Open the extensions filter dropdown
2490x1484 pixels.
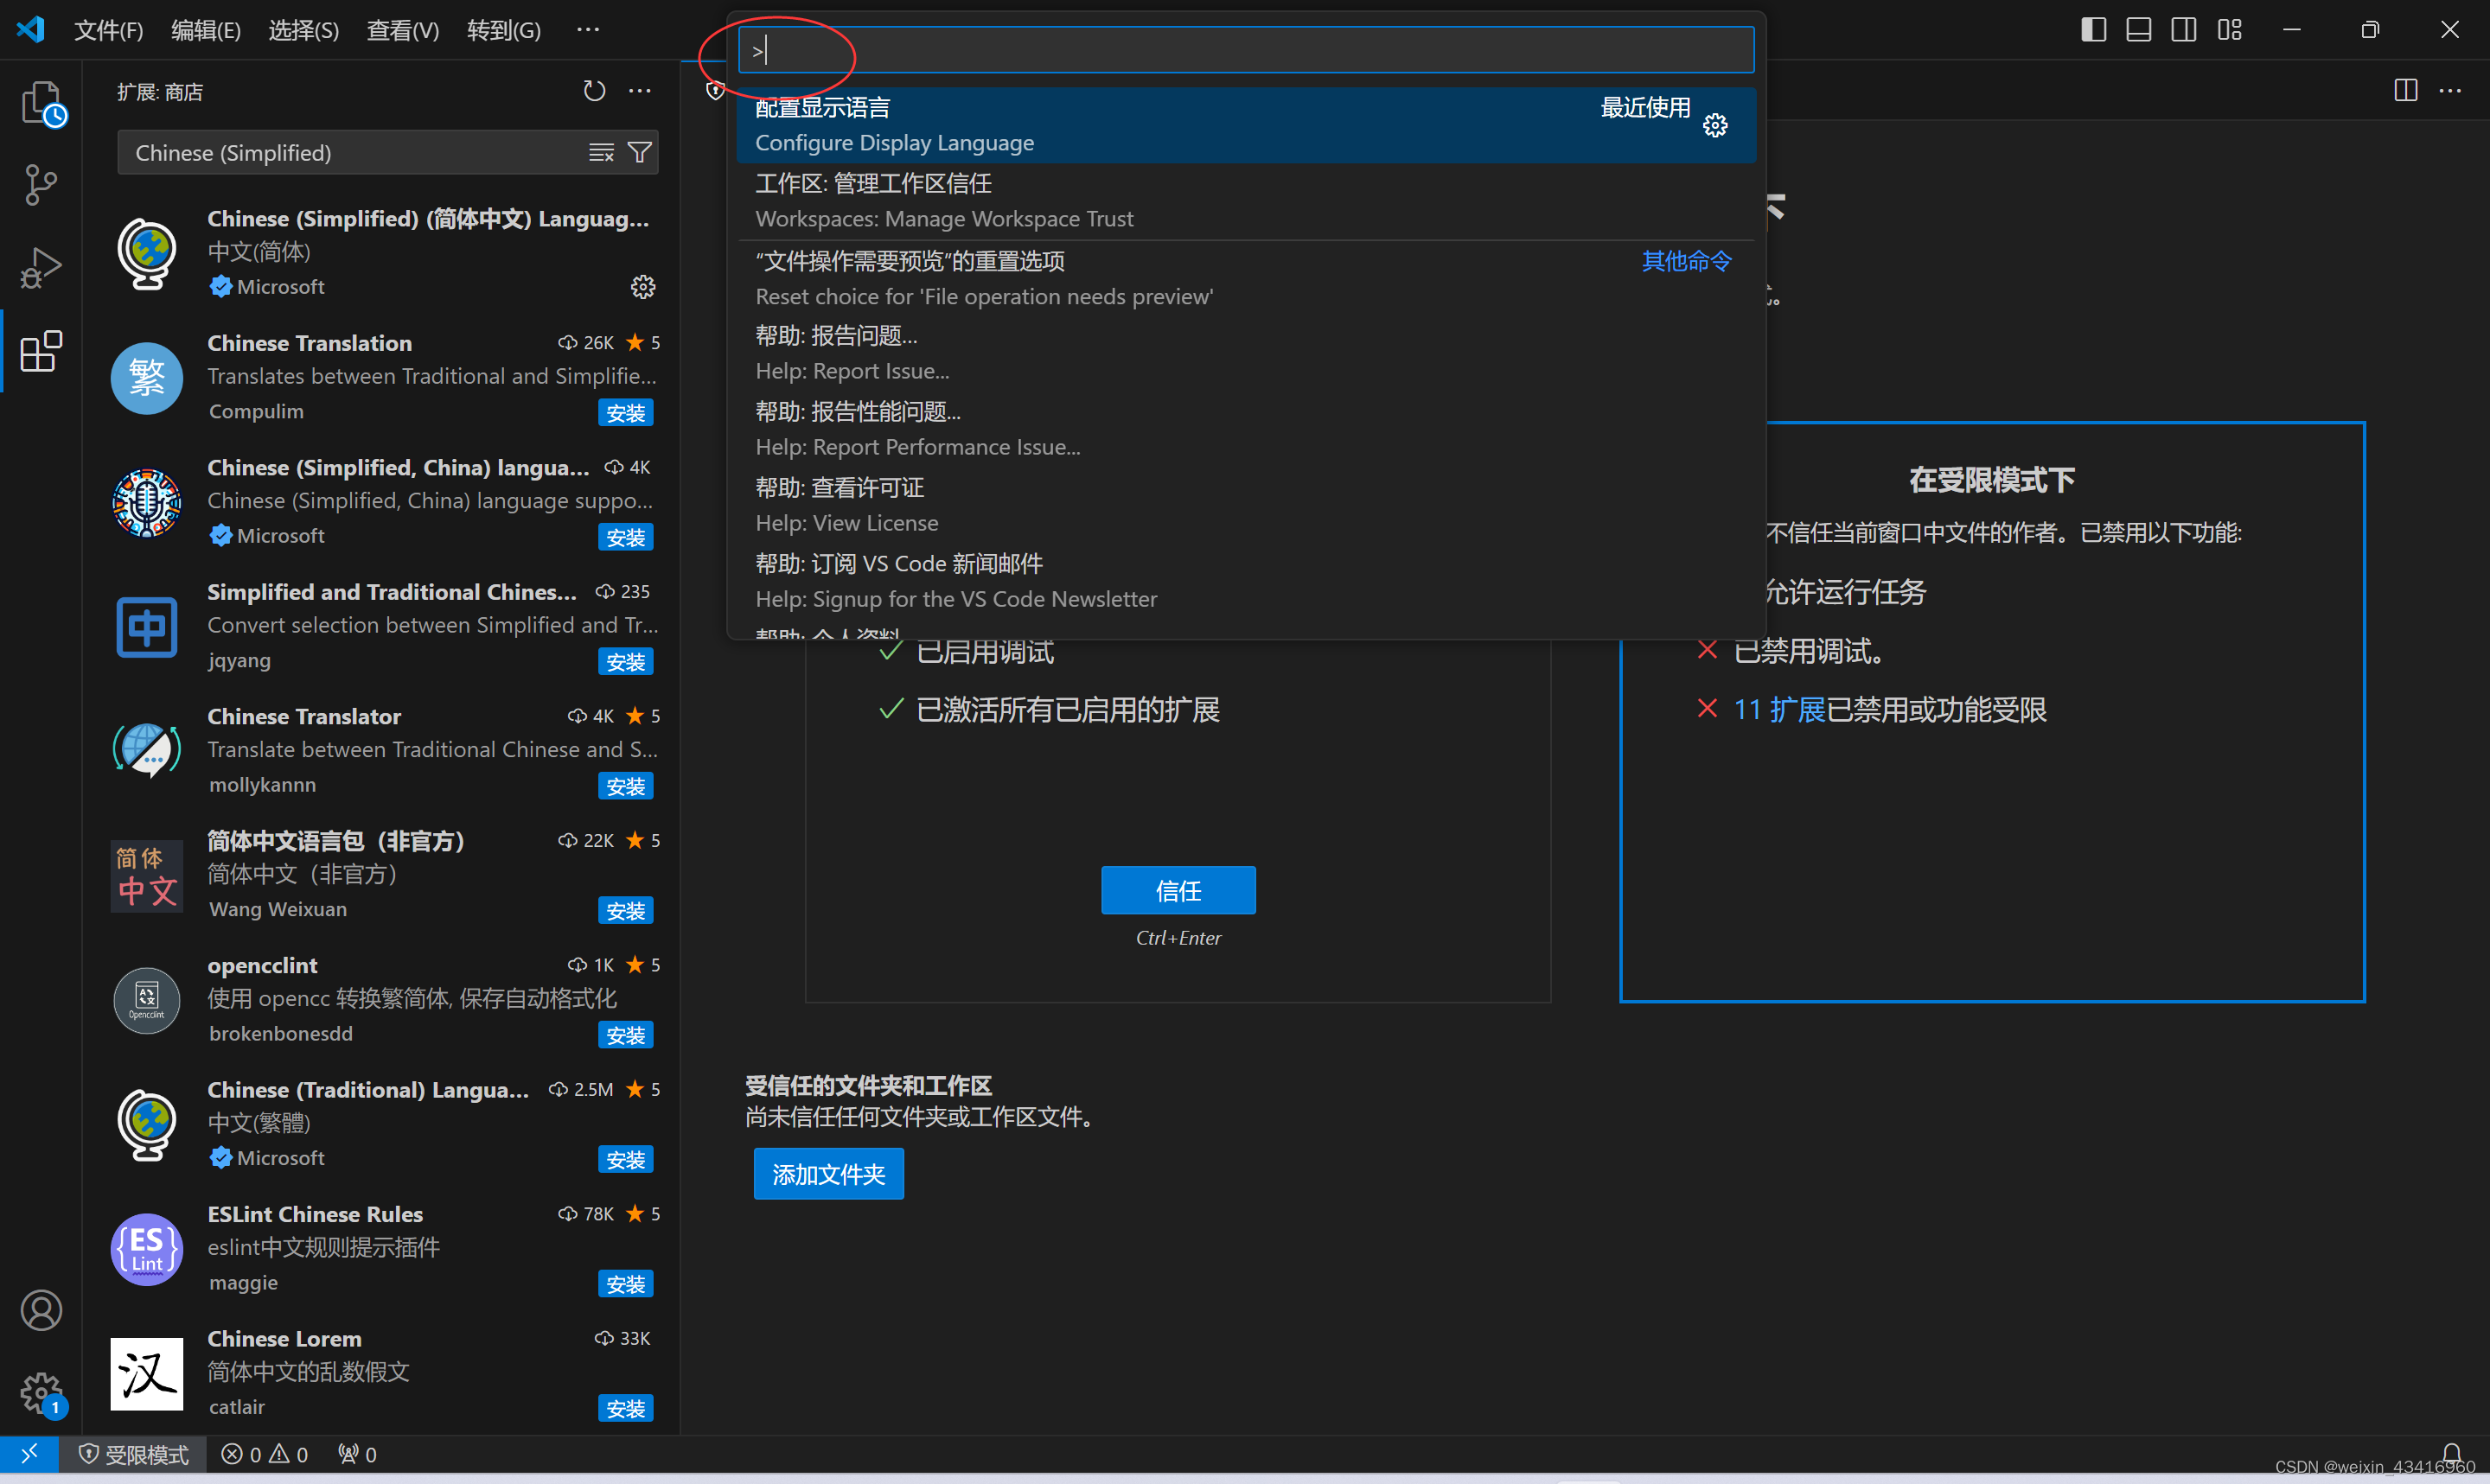point(640,153)
